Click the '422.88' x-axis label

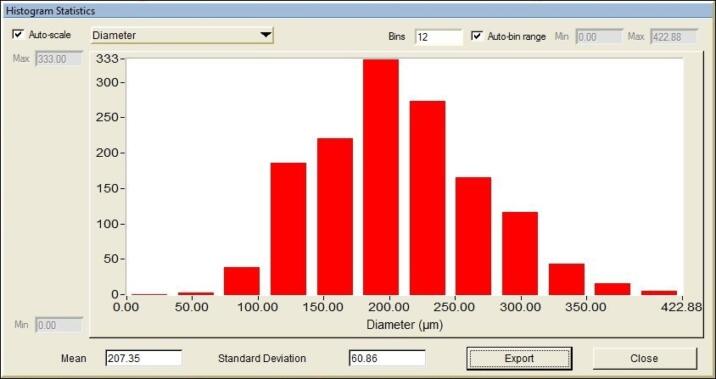coord(682,307)
